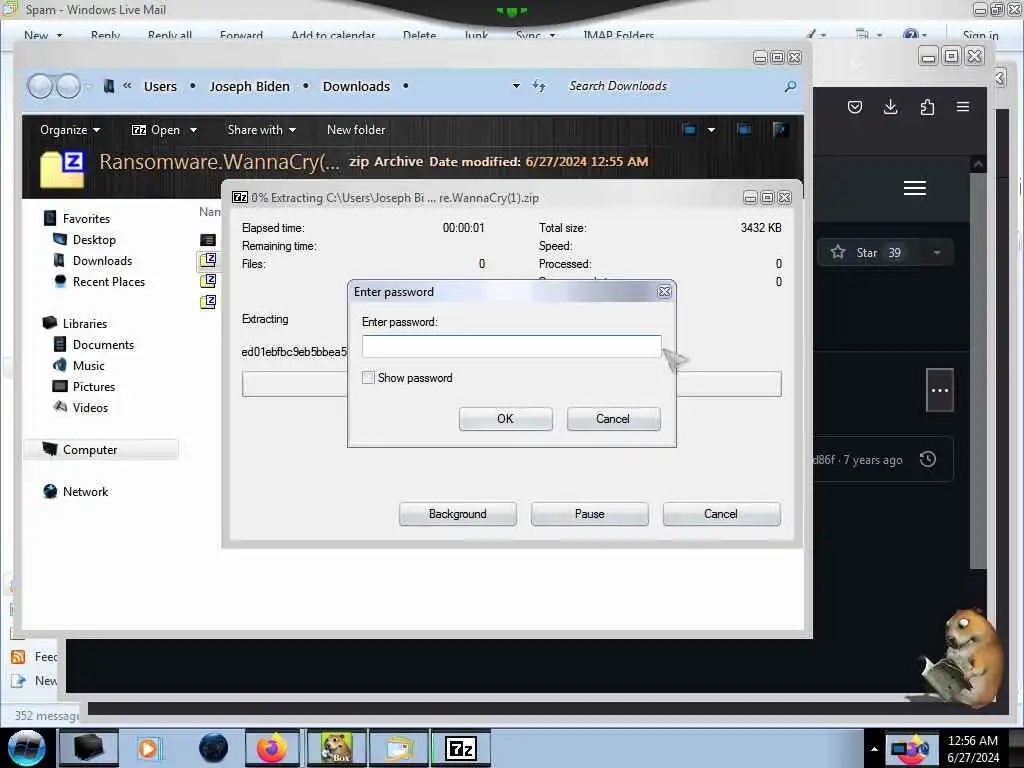Image resolution: width=1024 pixels, height=768 pixels.
Task: Select Computer in the navigation pane
Action: click(90, 450)
